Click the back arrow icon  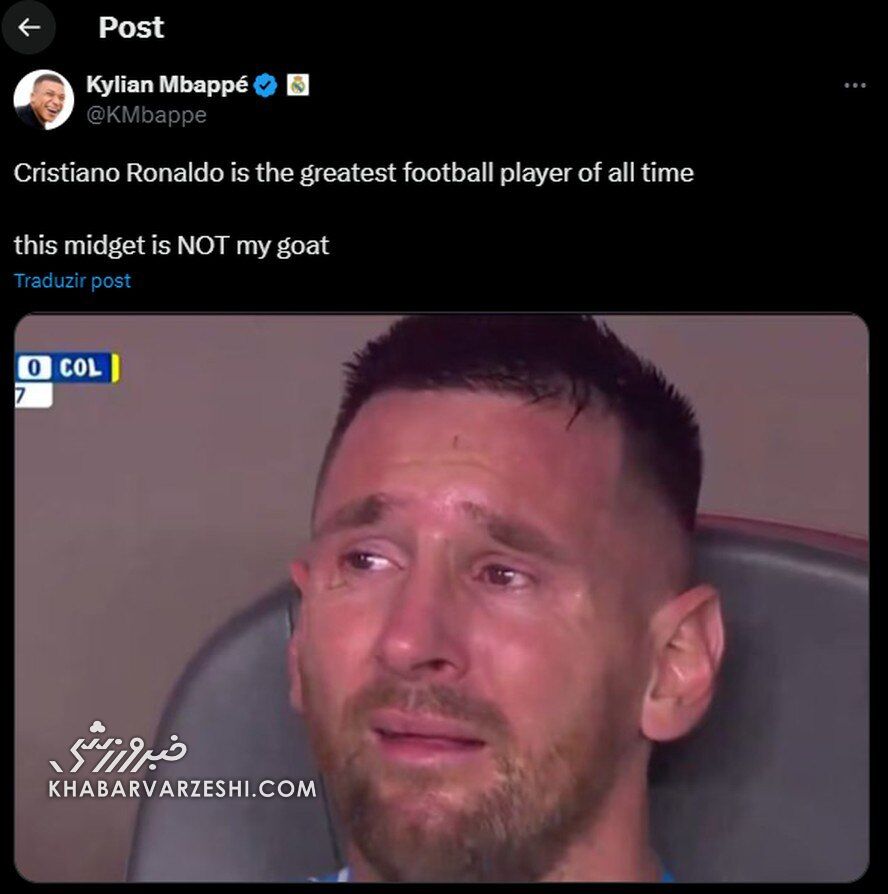point(29,27)
